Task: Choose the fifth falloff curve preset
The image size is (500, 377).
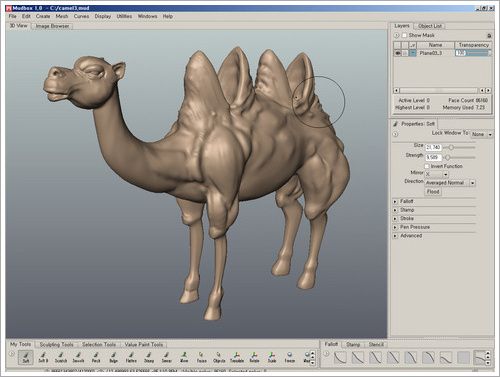Action: (x=411, y=357)
